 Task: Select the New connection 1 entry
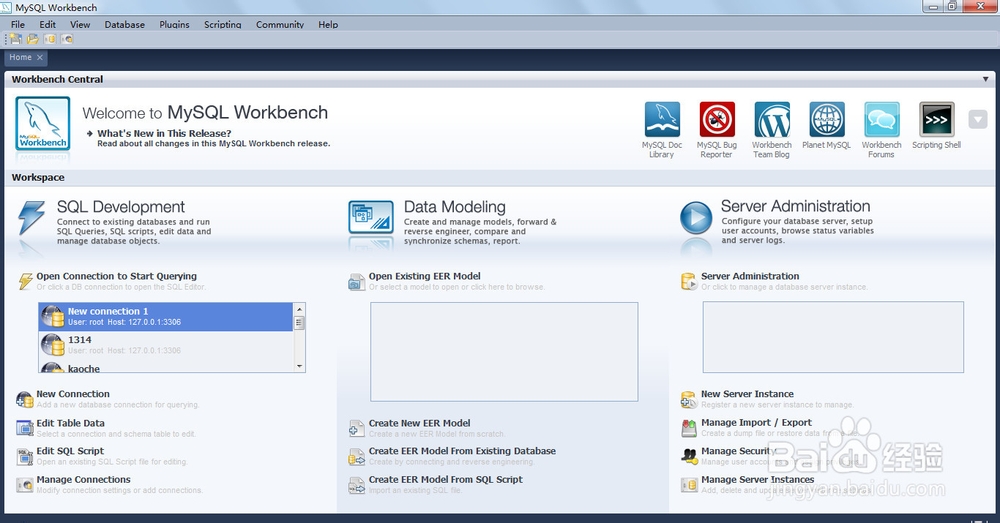[166, 317]
